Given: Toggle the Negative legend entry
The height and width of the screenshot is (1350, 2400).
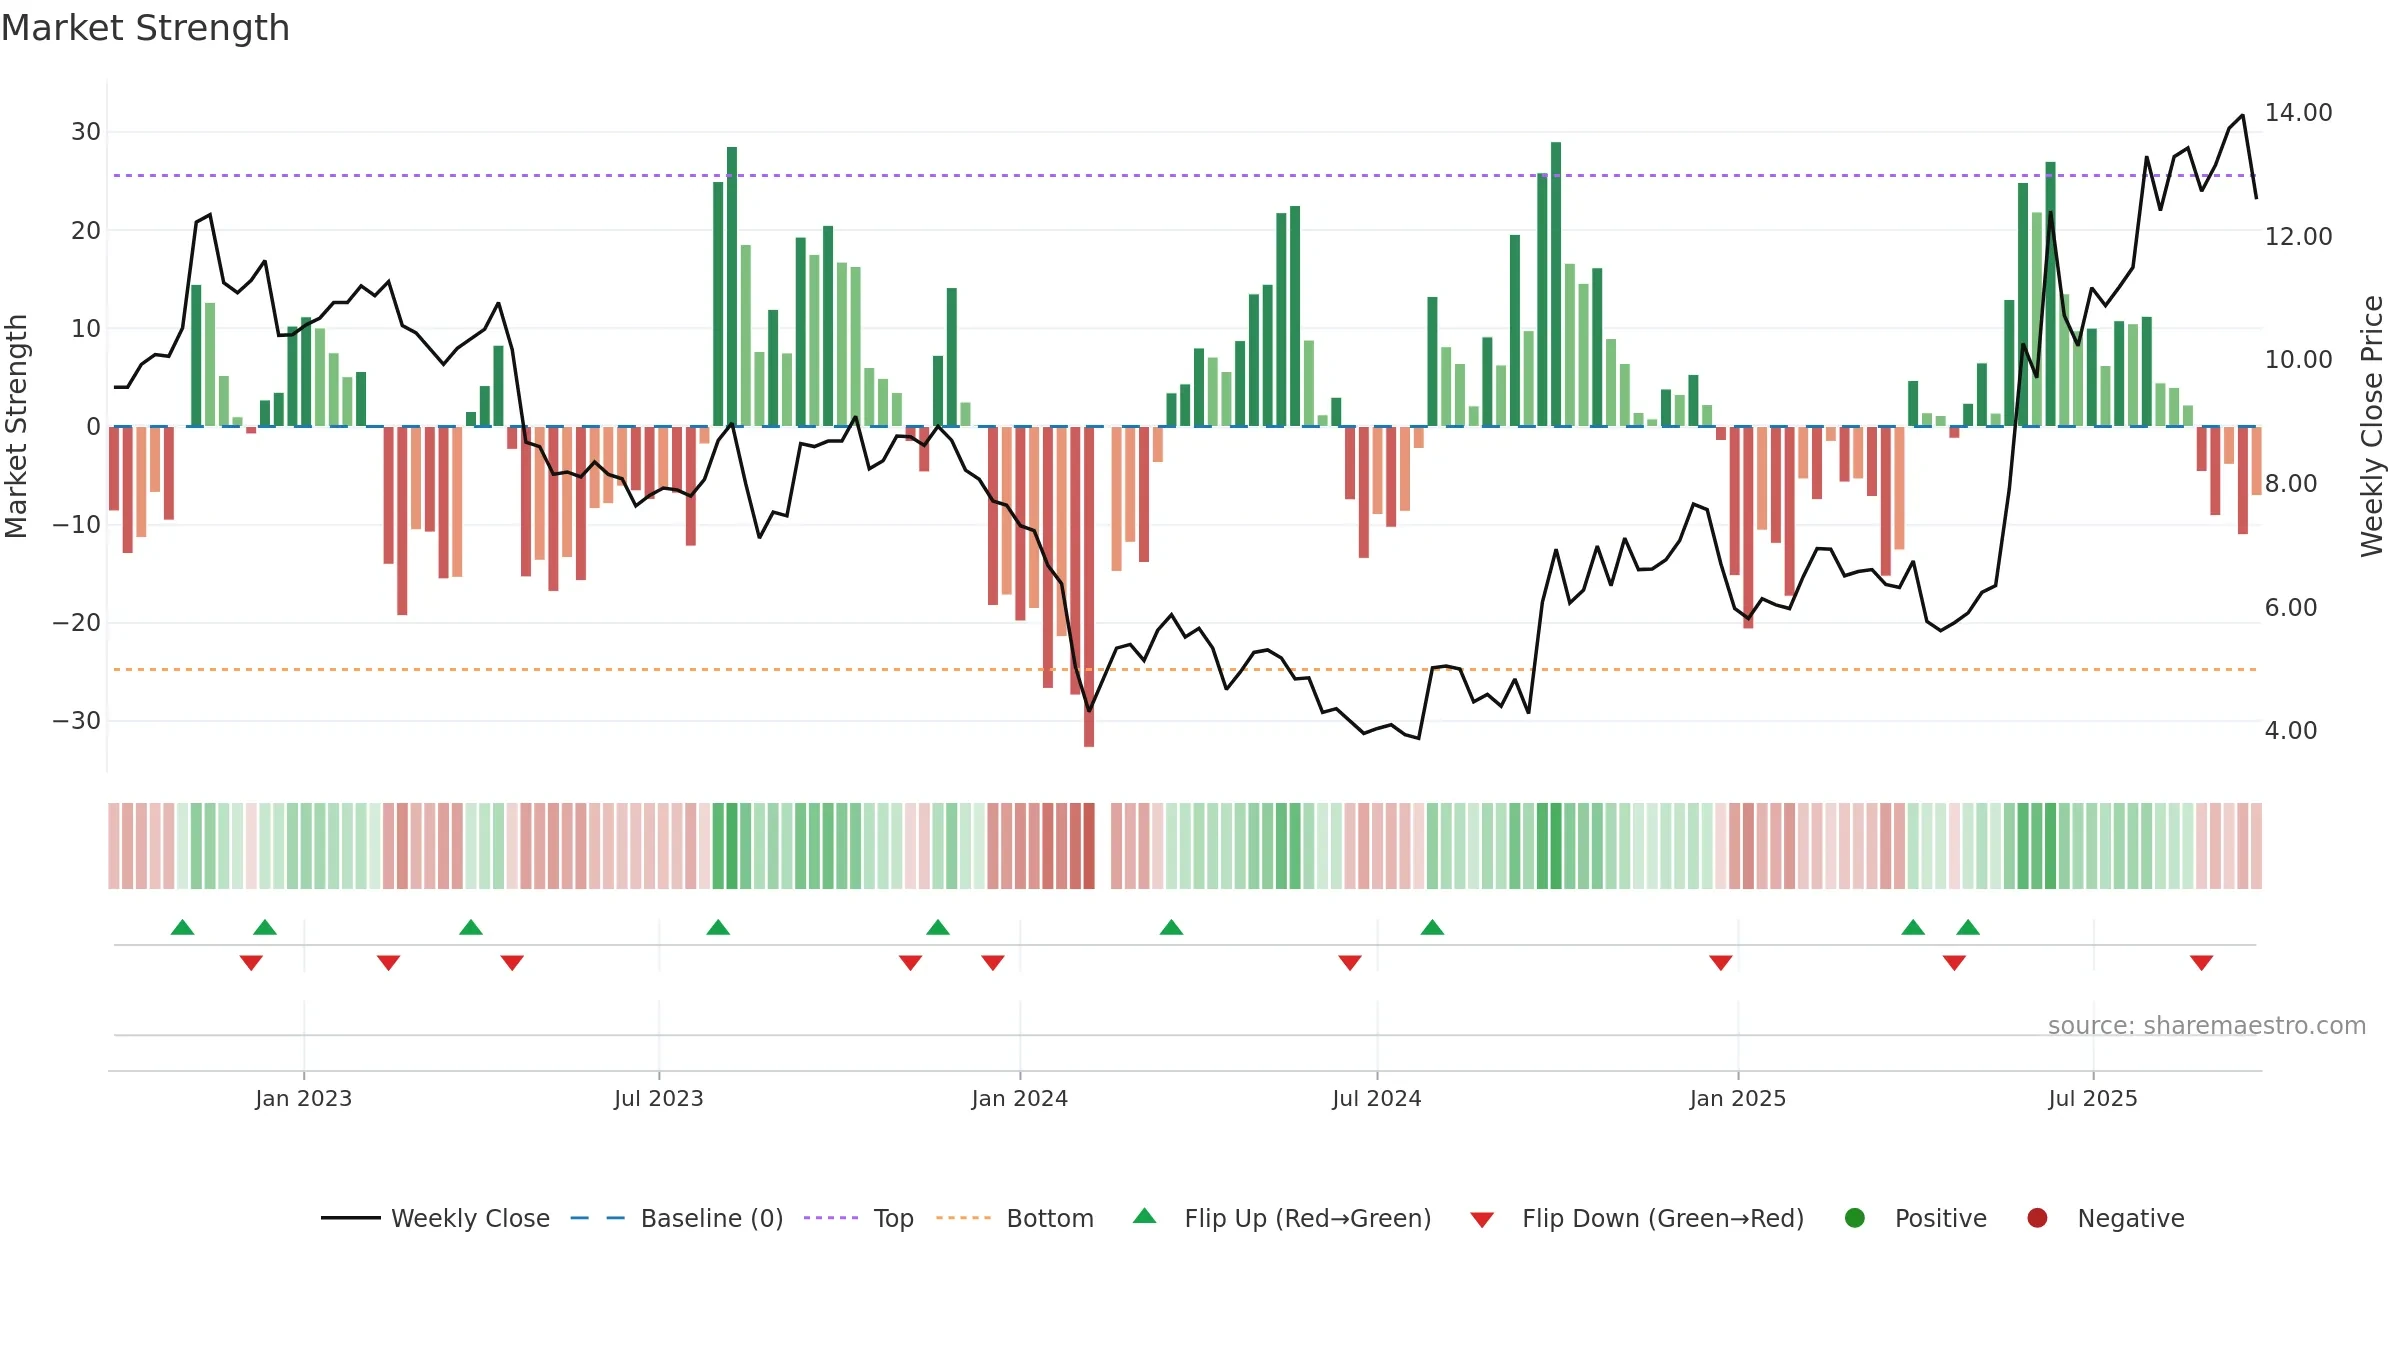Looking at the screenshot, I should (x=2105, y=1218).
